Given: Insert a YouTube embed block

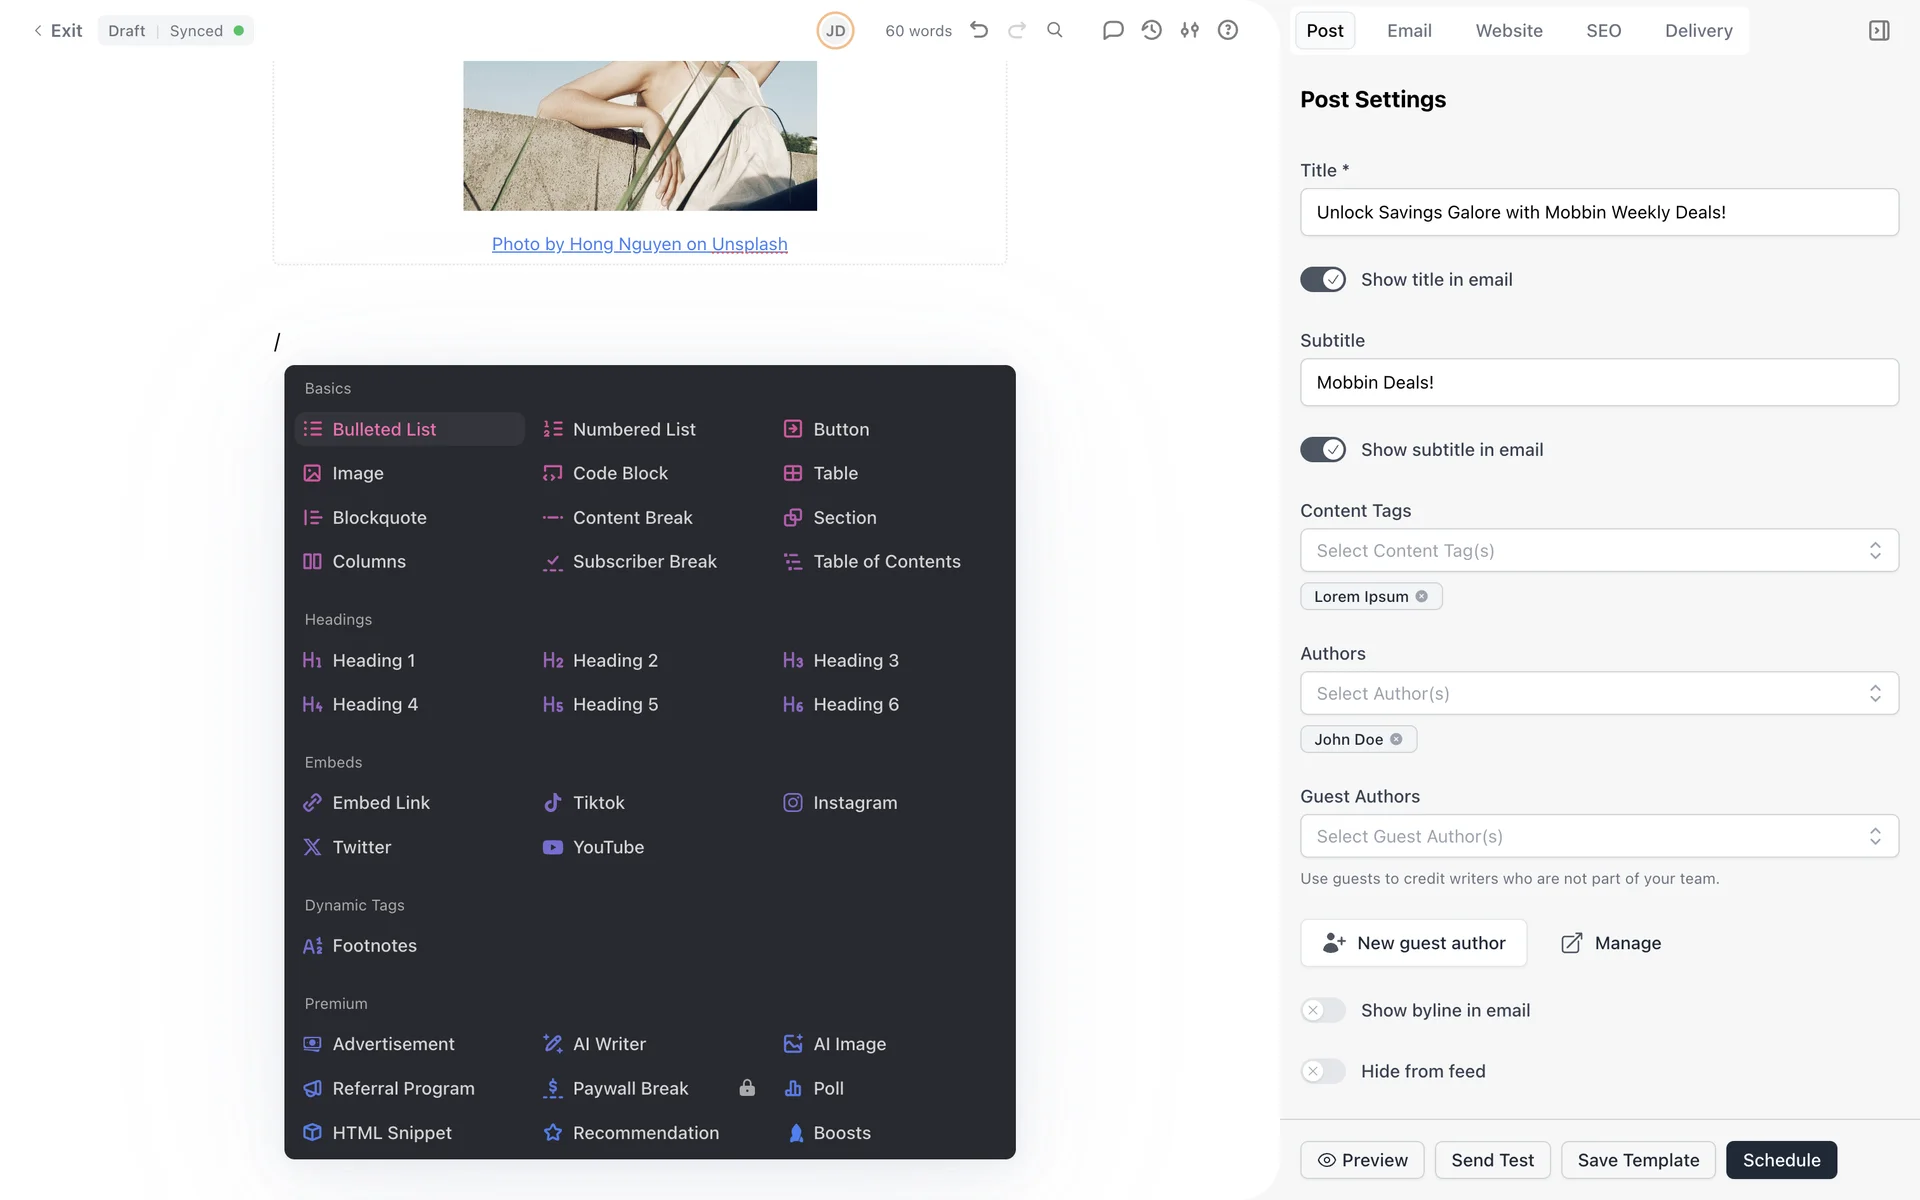Looking at the screenshot, I should point(607,847).
